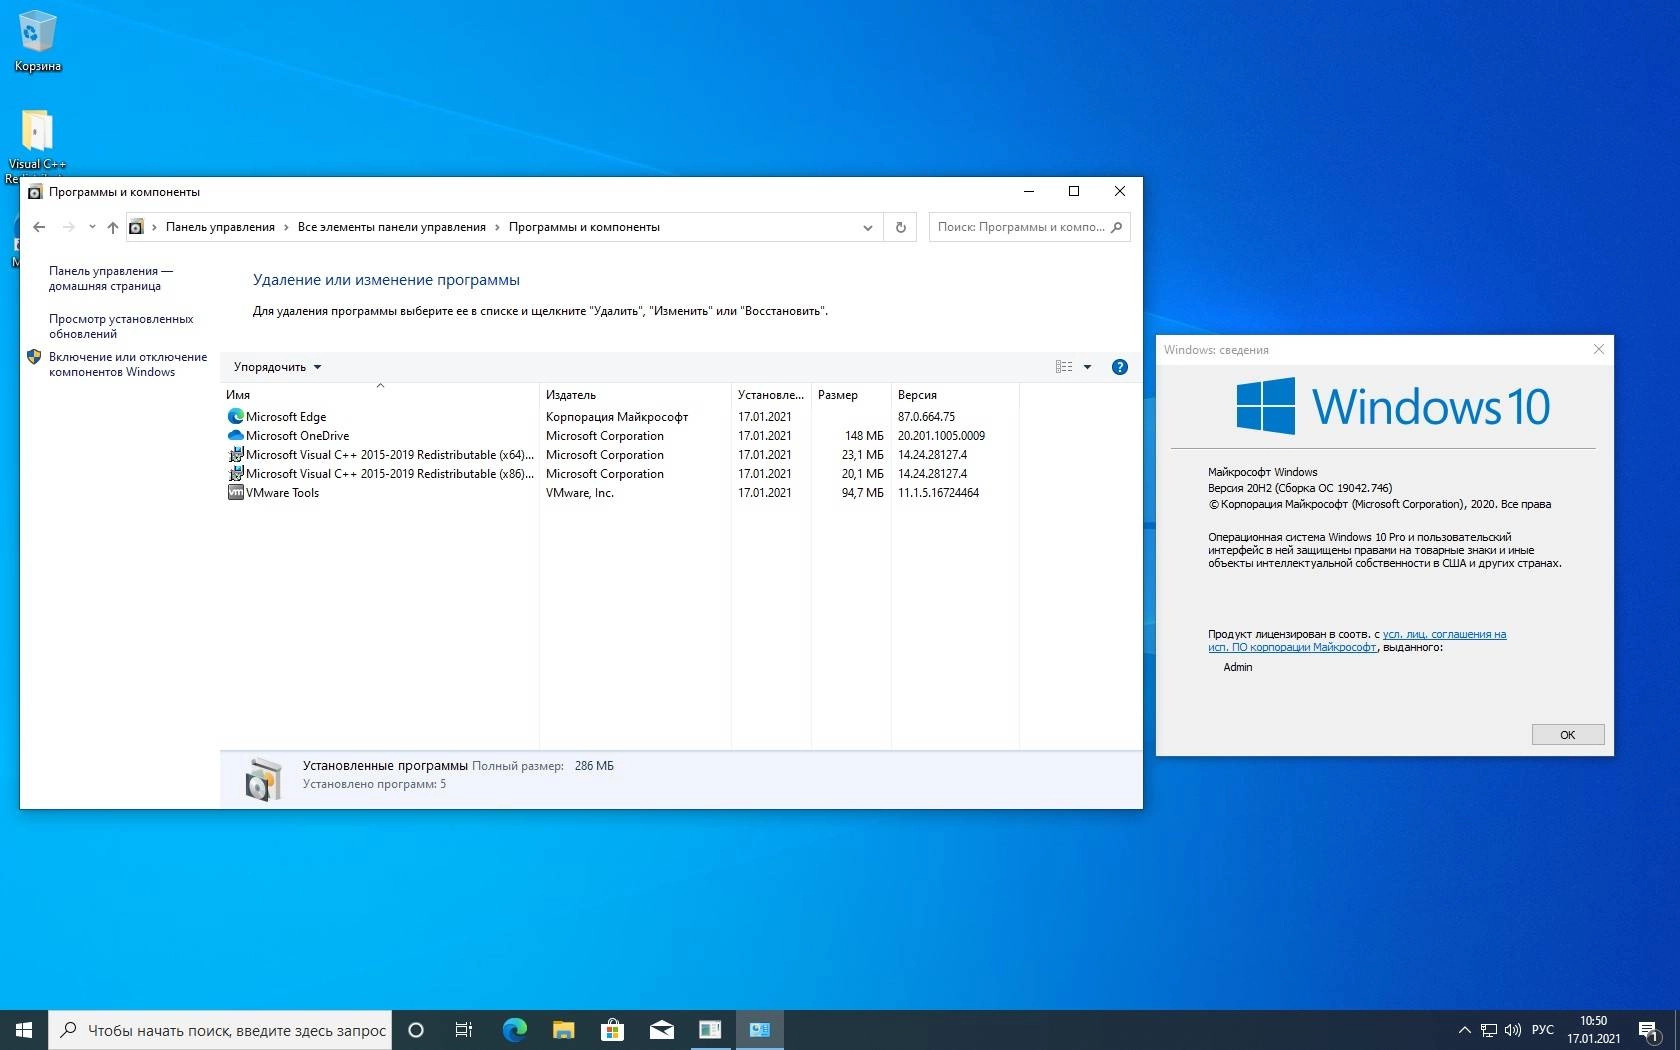Select version 87.0.664.75 cell
Viewport: 1680px width, 1050px height.
(x=926, y=417)
